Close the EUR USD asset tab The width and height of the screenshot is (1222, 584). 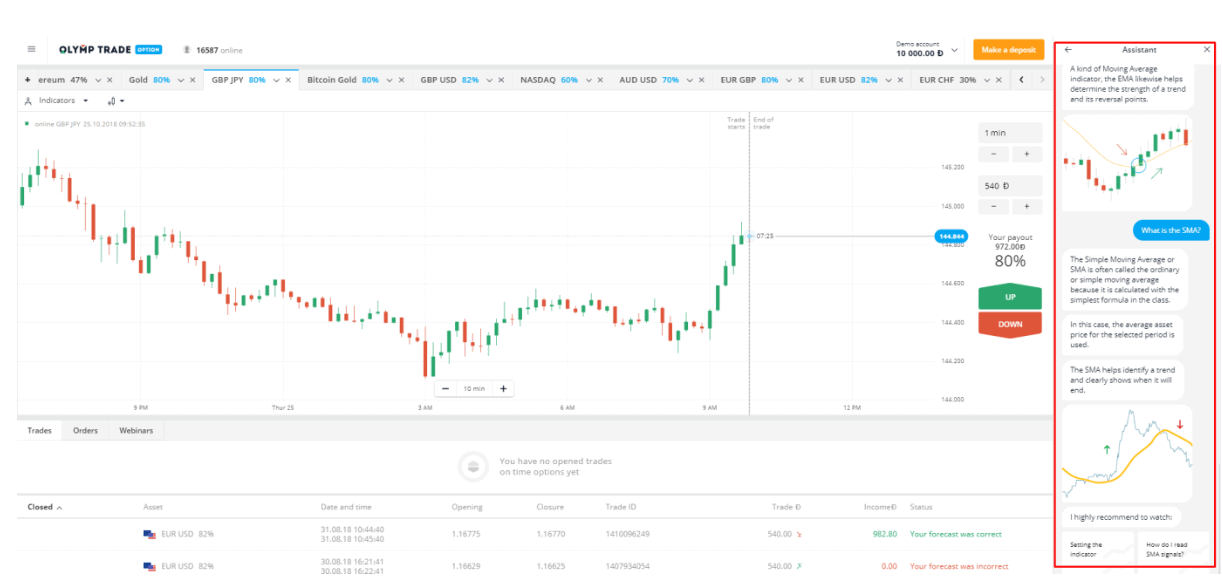(900, 80)
